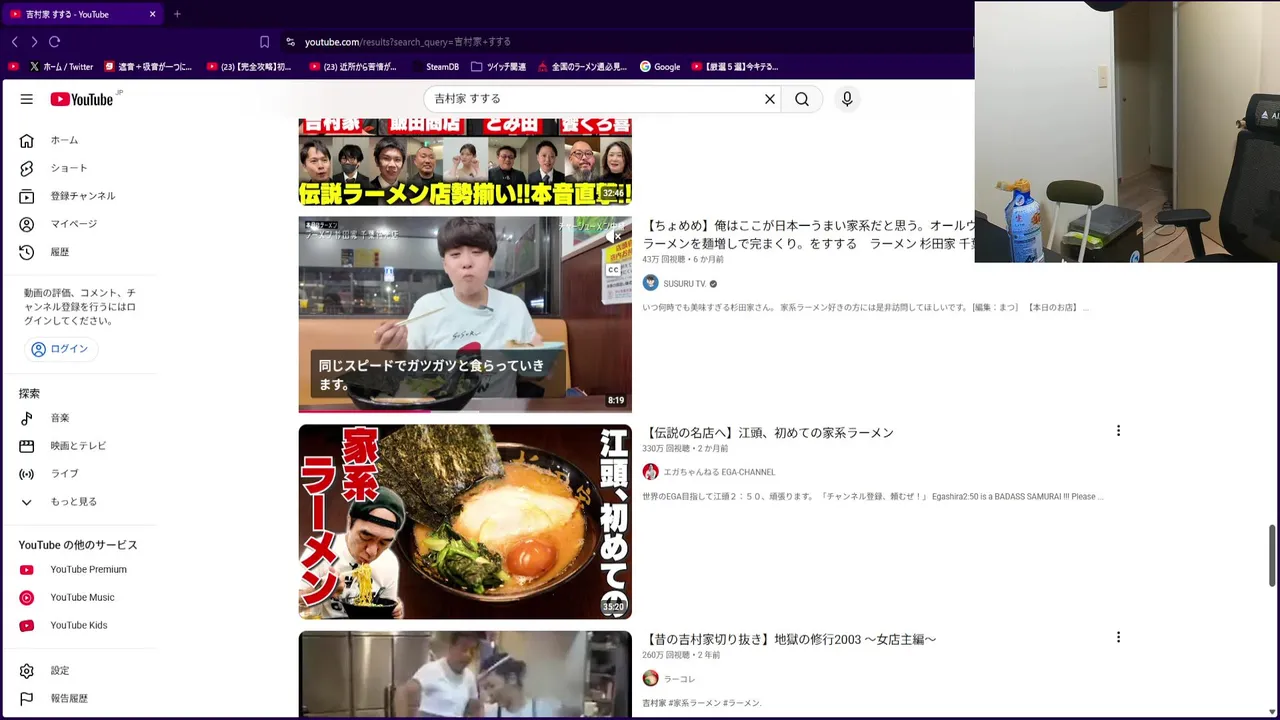The image size is (1280, 720).
Task: Open YouTube Music link
Action: [x=78, y=598]
